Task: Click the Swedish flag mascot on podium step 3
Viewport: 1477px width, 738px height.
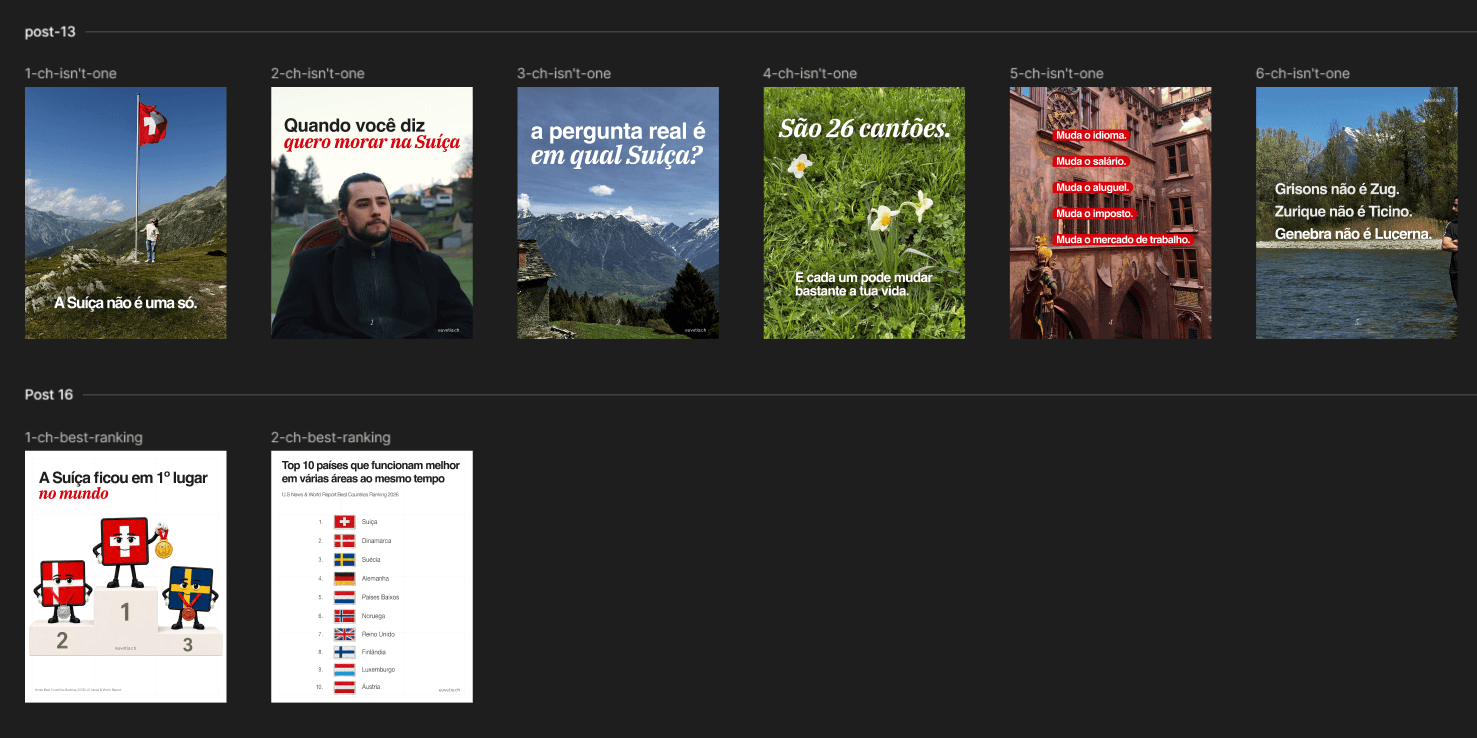Action: point(190,597)
